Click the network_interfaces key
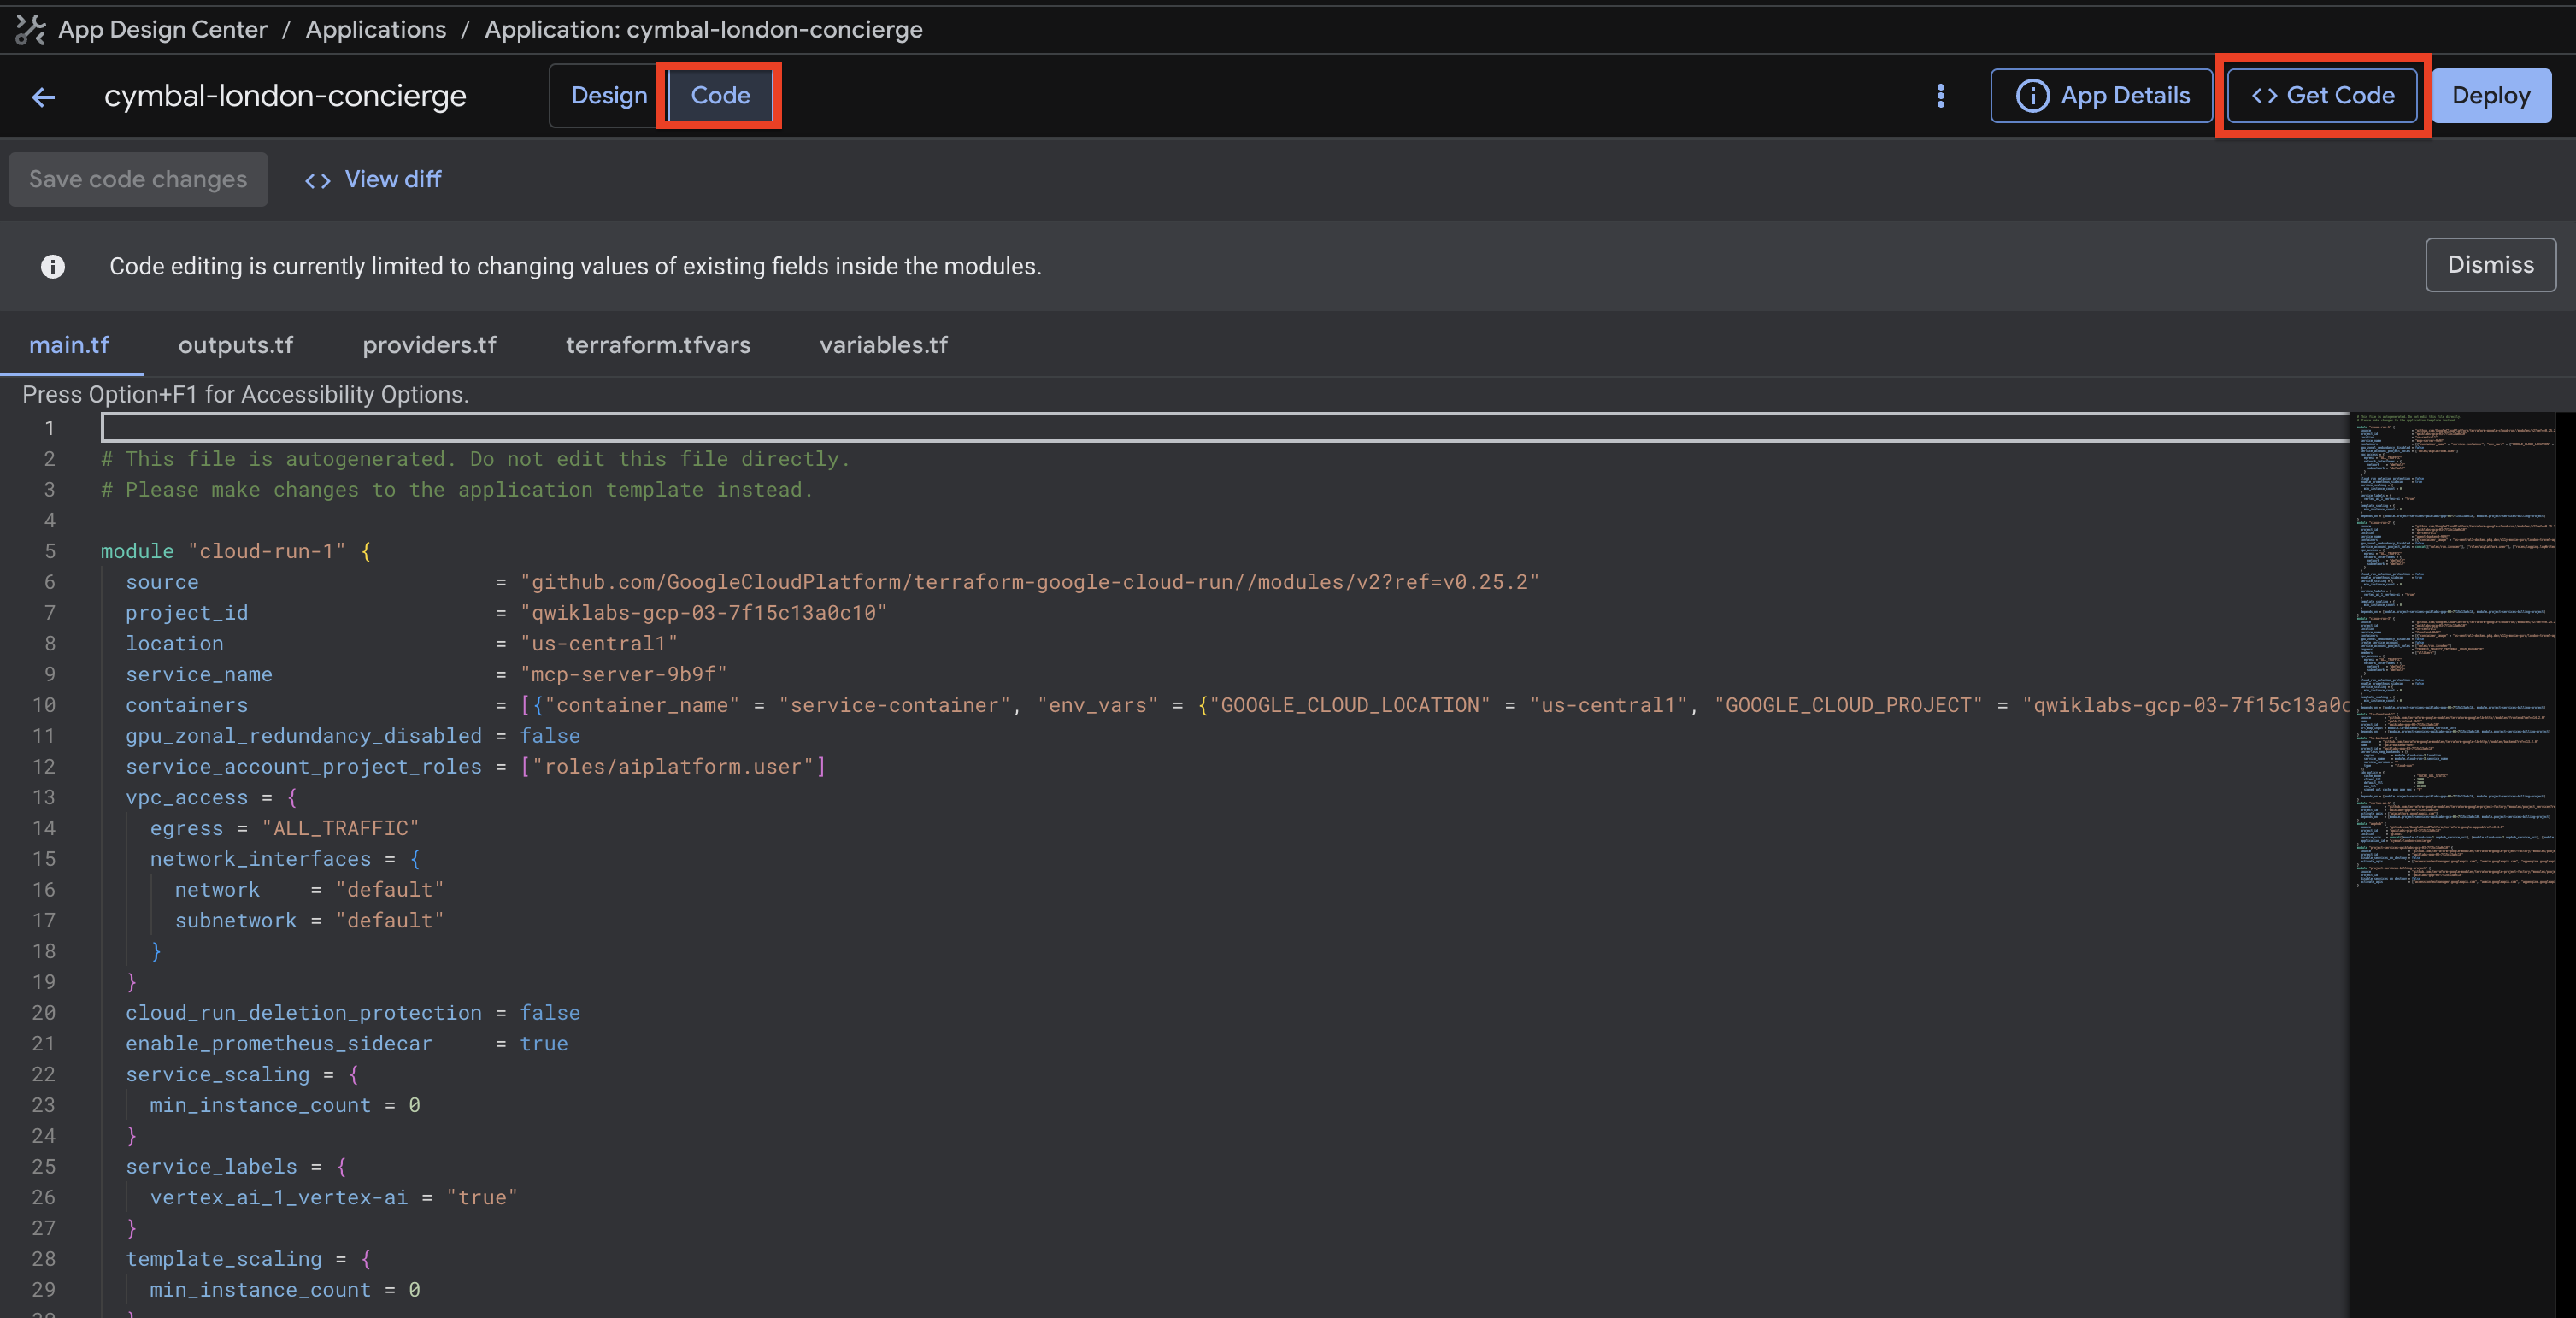Viewport: 2576px width, 1318px height. coord(260,859)
